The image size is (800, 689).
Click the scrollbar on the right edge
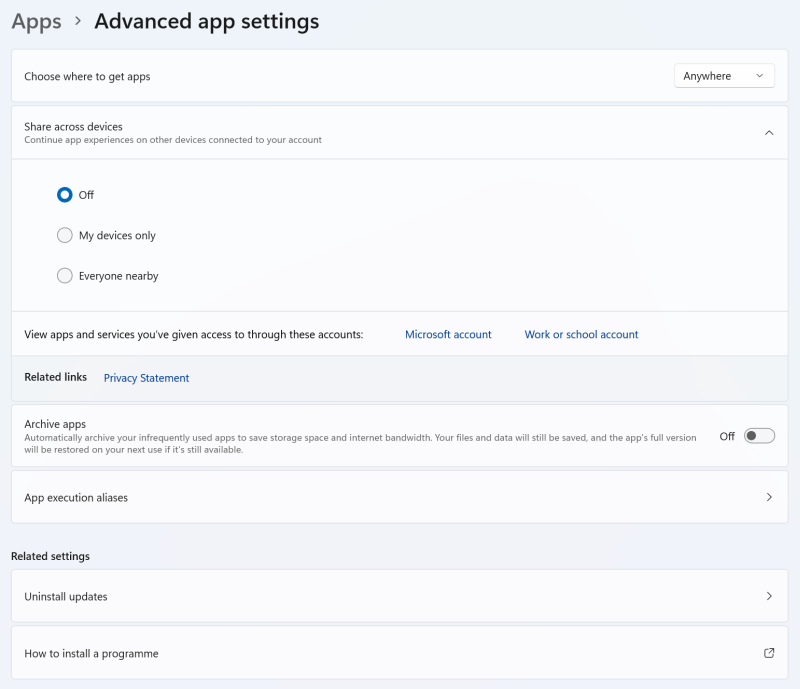(x=795, y=344)
